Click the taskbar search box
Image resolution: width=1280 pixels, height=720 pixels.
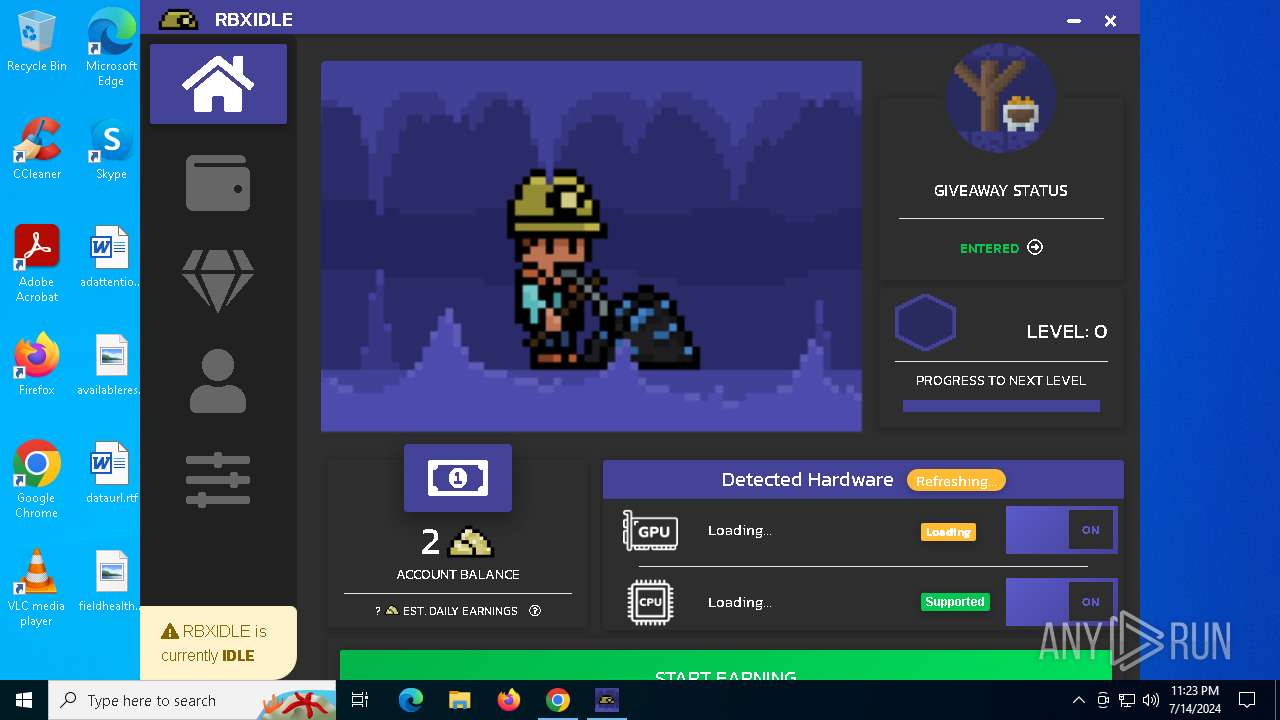tap(192, 700)
